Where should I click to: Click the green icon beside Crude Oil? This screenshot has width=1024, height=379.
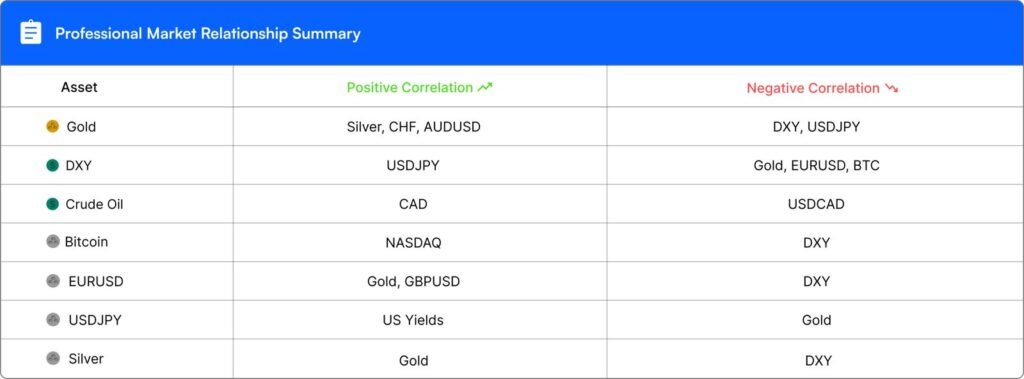[x=53, y=205]
